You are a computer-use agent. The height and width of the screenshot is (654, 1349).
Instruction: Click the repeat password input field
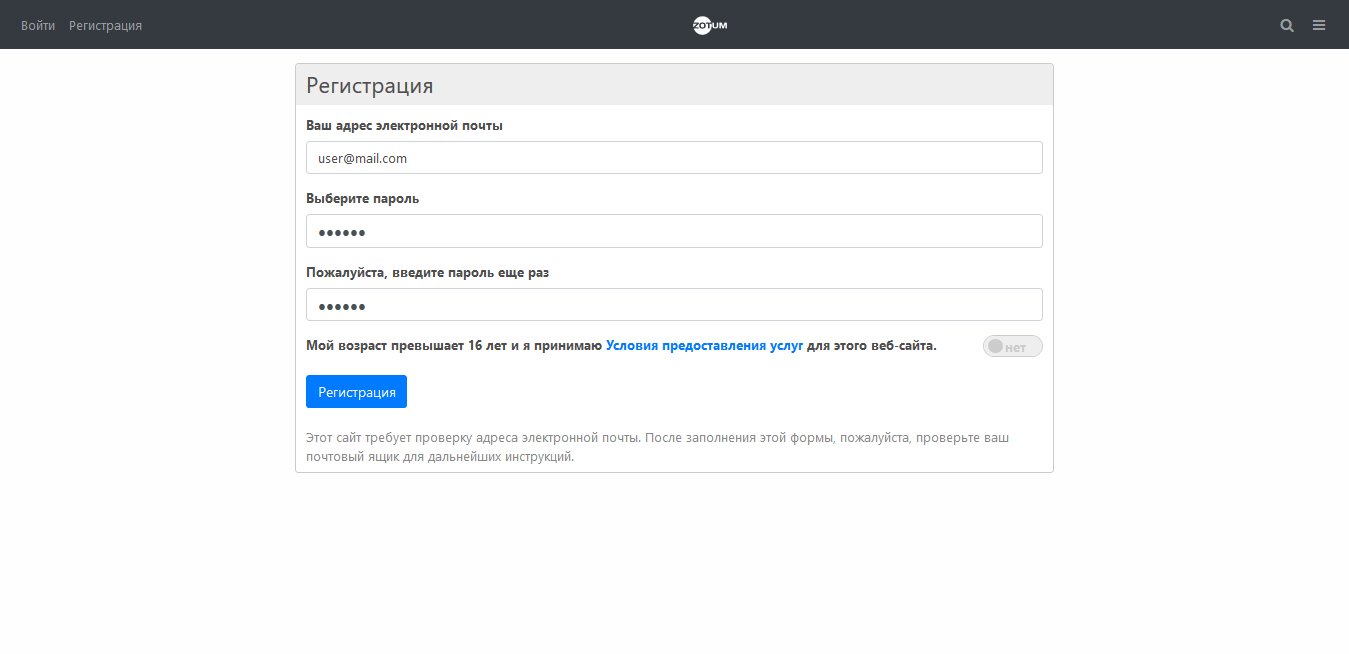674,305
